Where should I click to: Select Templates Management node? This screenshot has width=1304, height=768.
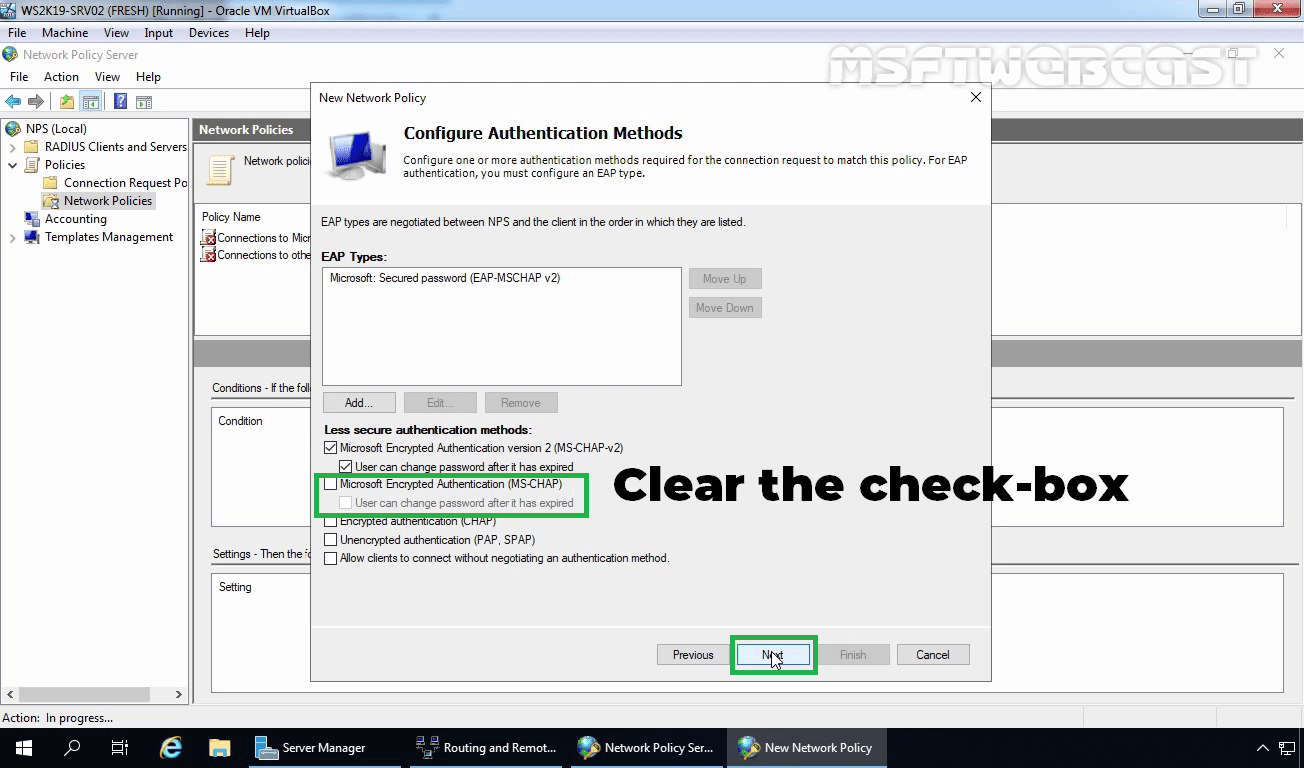[109, 237]
